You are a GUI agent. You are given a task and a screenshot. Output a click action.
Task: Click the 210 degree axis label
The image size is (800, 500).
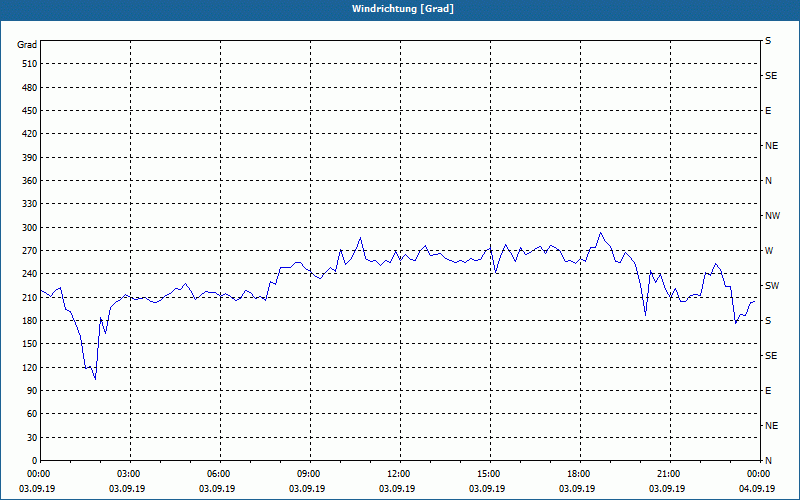pyautogui.click(x=30, y=297)
